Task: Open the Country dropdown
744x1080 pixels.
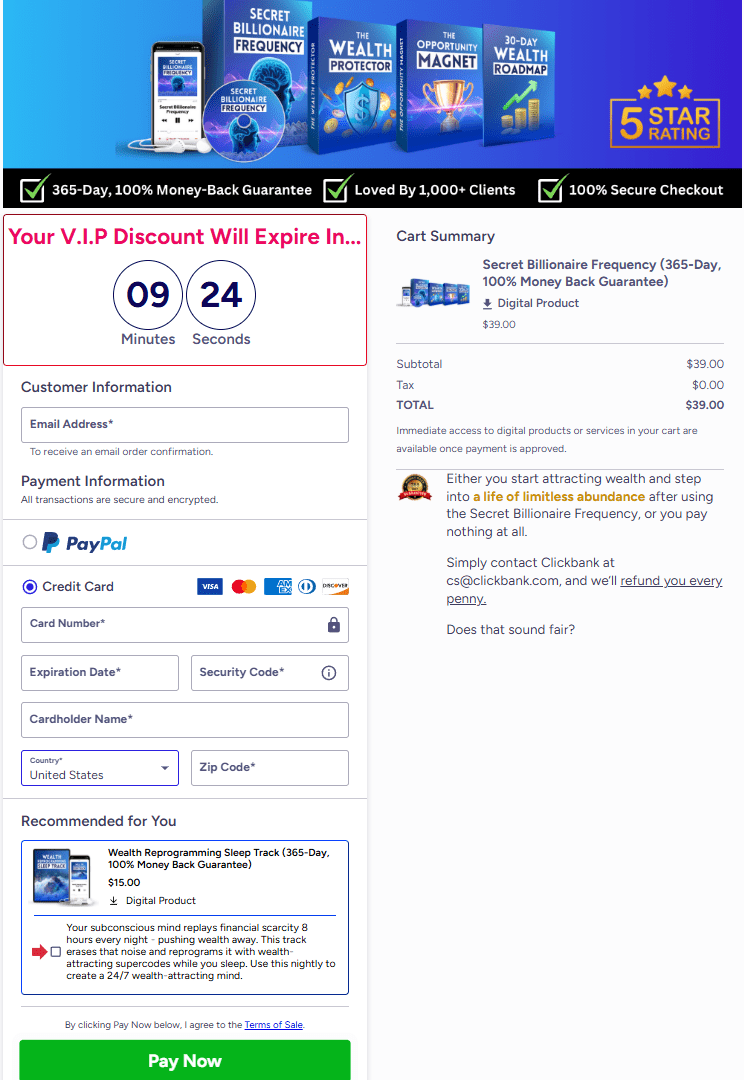Action: tap(100, 768)
